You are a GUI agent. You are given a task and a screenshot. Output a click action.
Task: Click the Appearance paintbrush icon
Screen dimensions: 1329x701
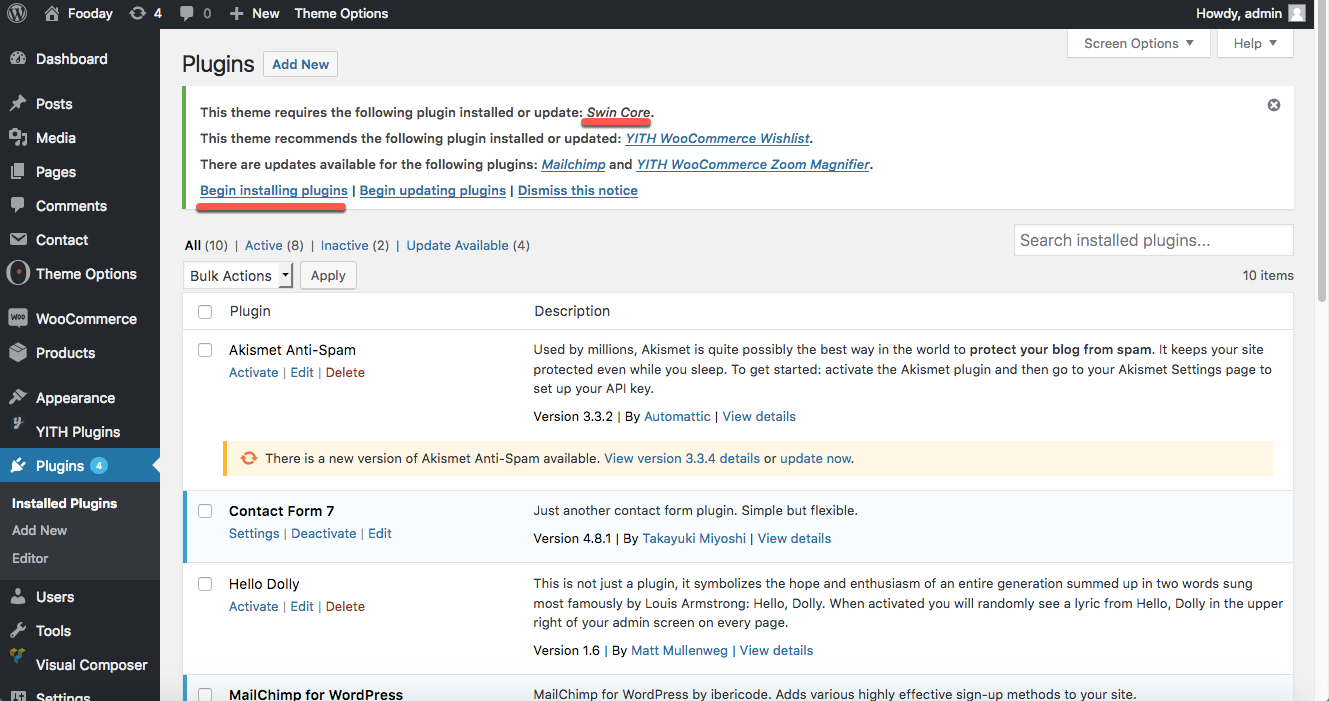[x=18, y=398]
